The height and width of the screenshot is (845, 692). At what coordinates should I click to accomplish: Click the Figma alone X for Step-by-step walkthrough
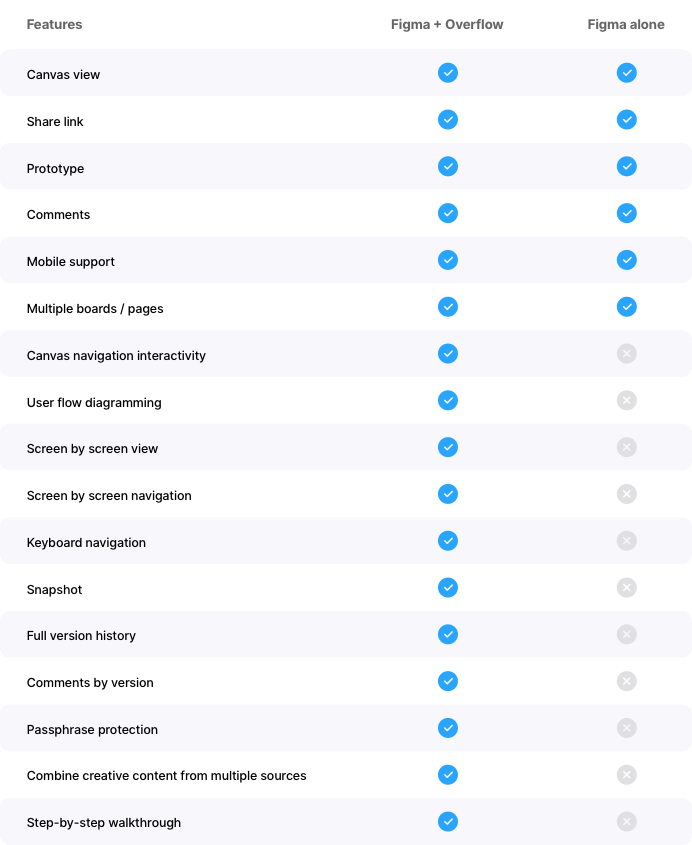point(627,822)
